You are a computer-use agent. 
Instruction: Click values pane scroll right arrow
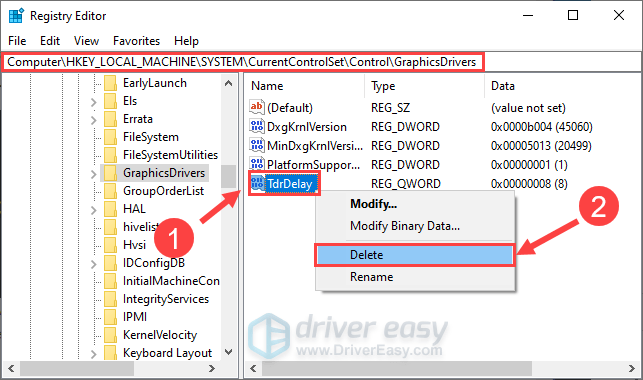pyautogui.click(x=632, y=369)
